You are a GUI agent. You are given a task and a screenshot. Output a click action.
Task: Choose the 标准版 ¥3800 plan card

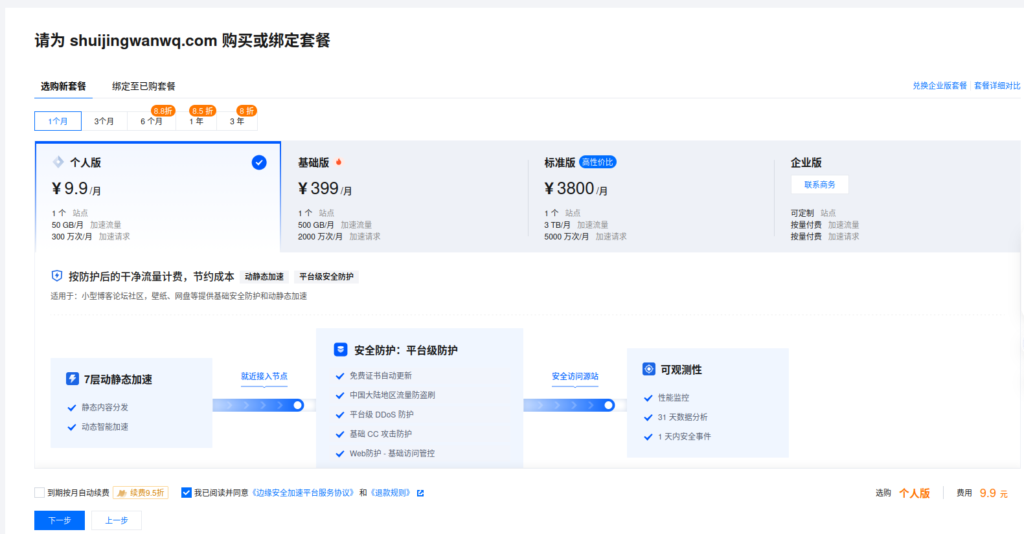650,197
